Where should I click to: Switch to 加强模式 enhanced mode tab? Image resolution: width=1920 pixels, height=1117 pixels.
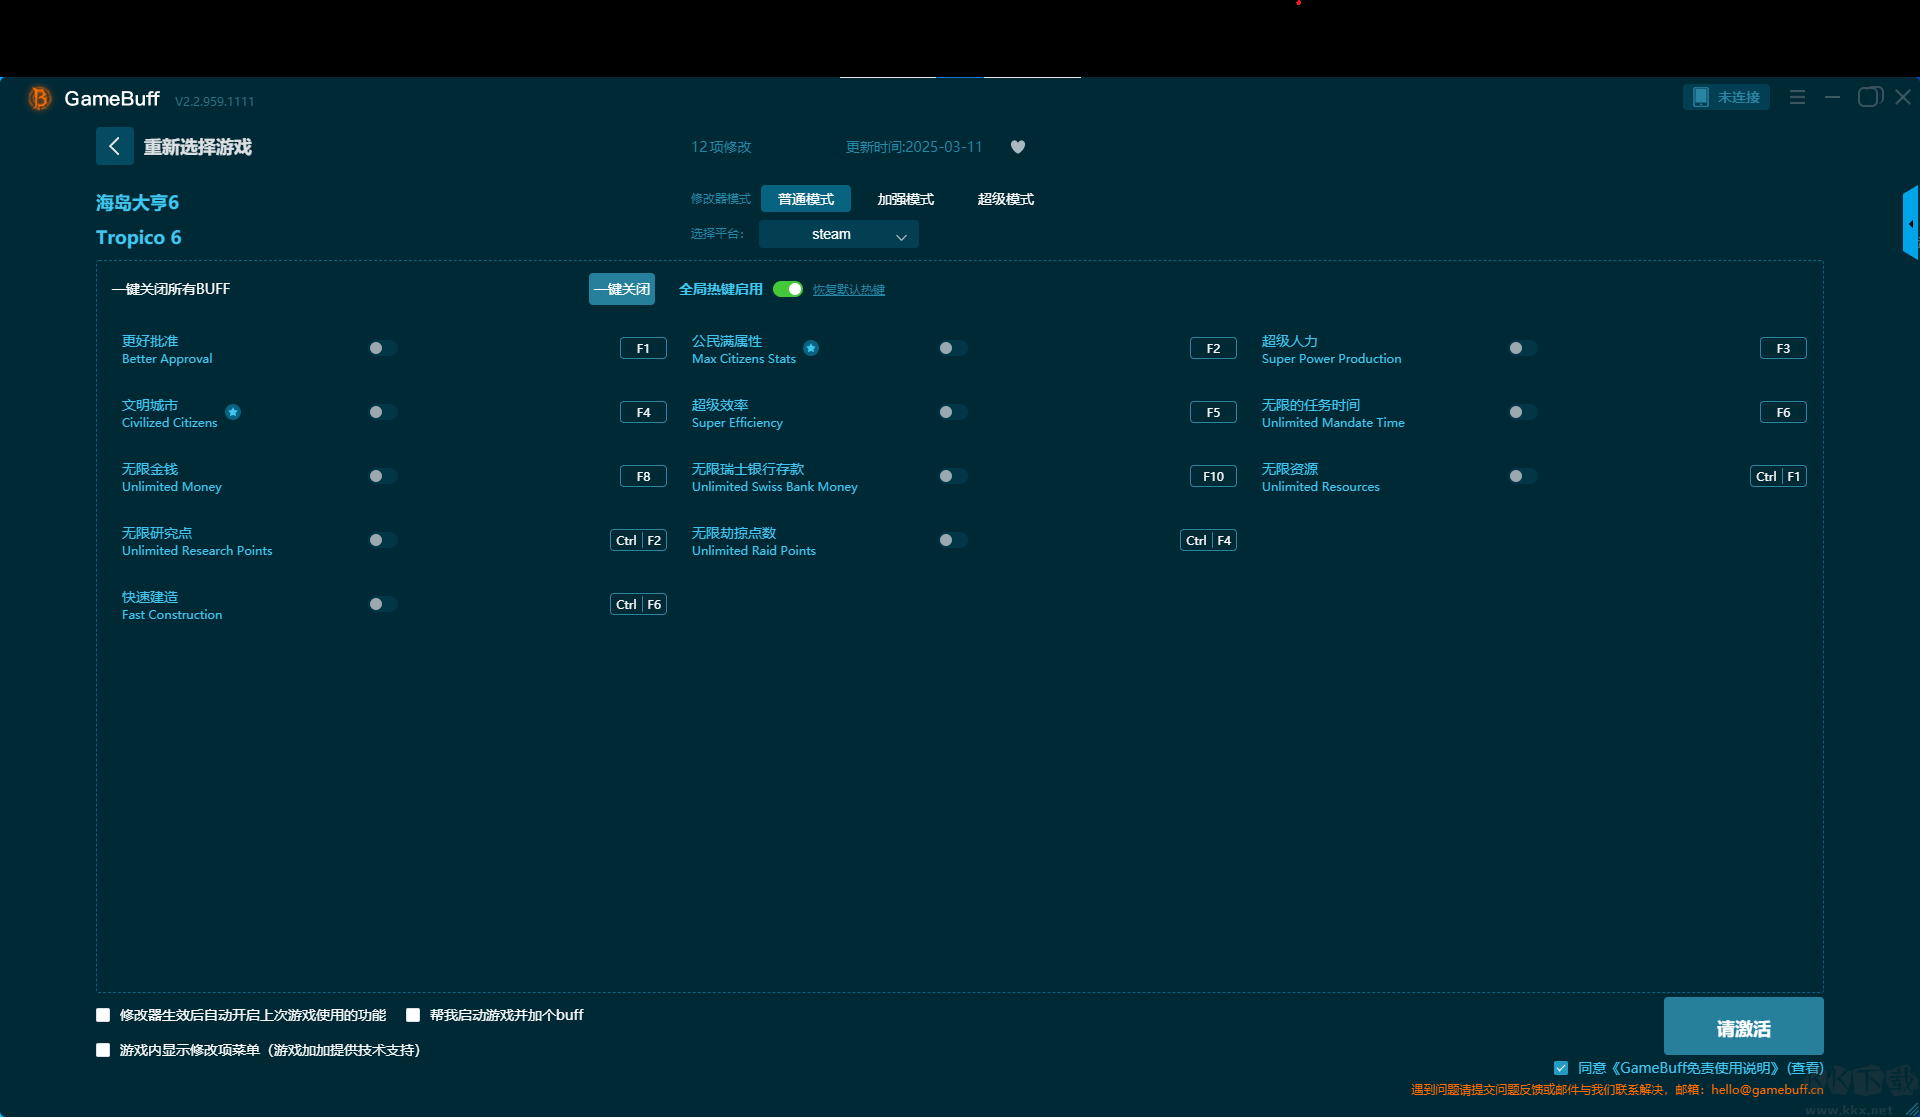(x=905, y=199)
